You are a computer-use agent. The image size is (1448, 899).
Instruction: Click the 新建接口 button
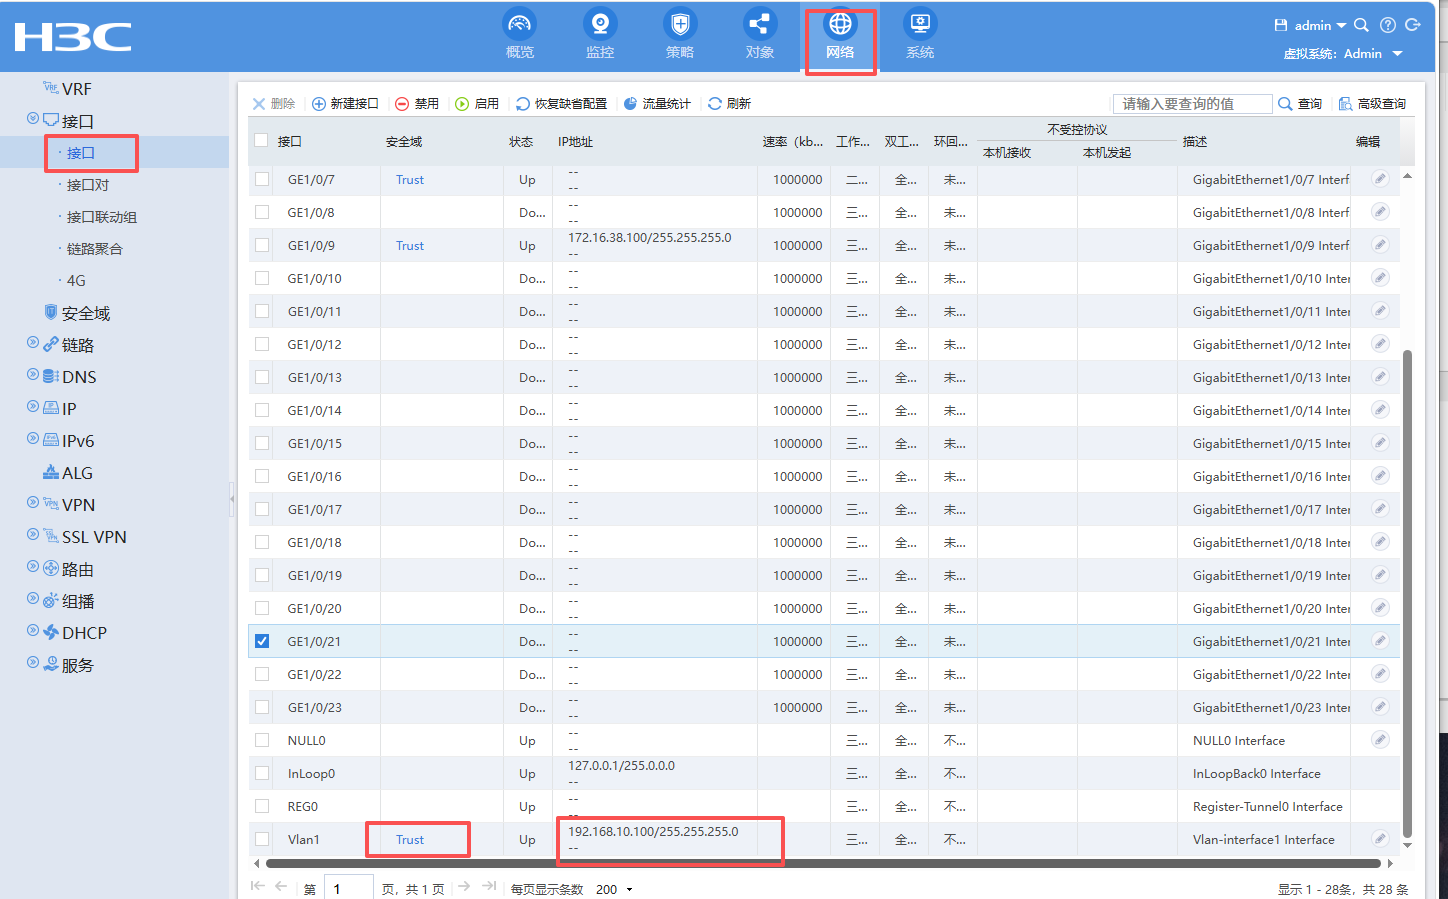pos(345,104)
